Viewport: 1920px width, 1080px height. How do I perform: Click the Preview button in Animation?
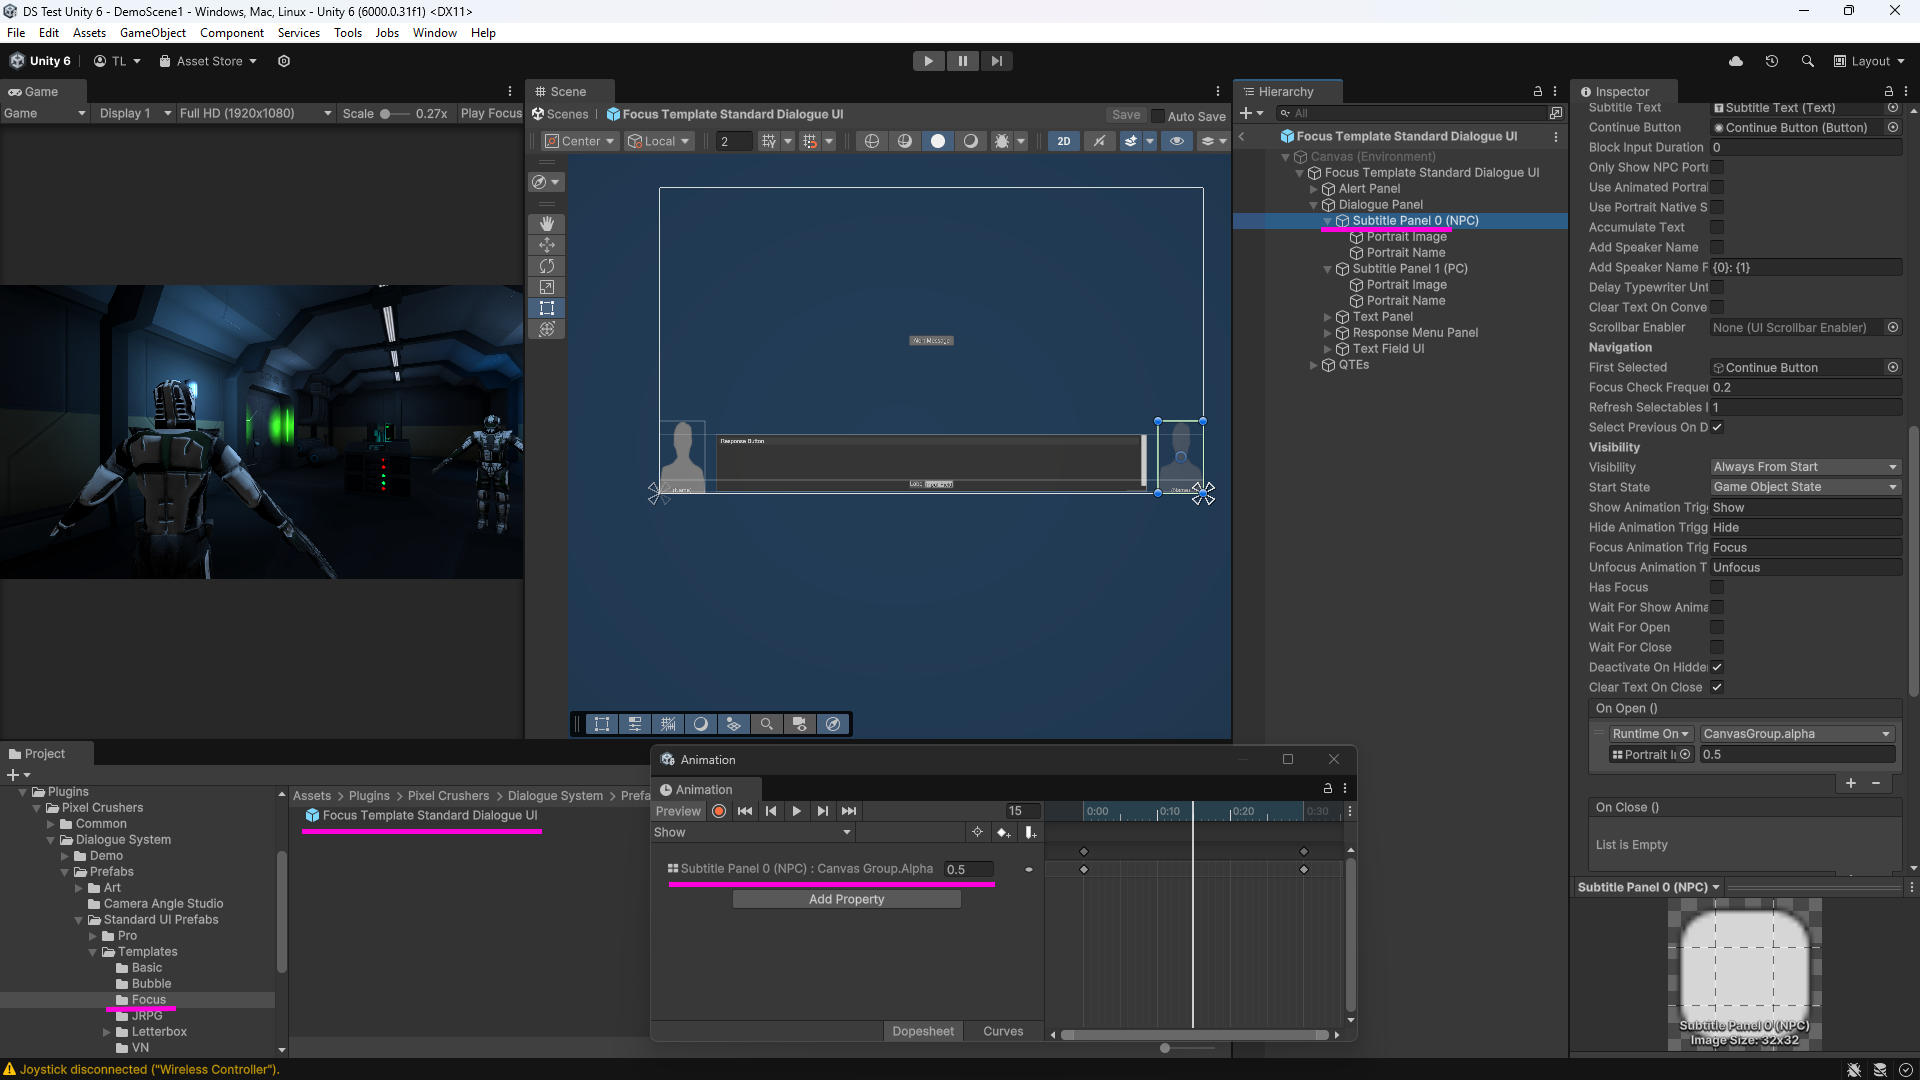[x=678, y=811]
